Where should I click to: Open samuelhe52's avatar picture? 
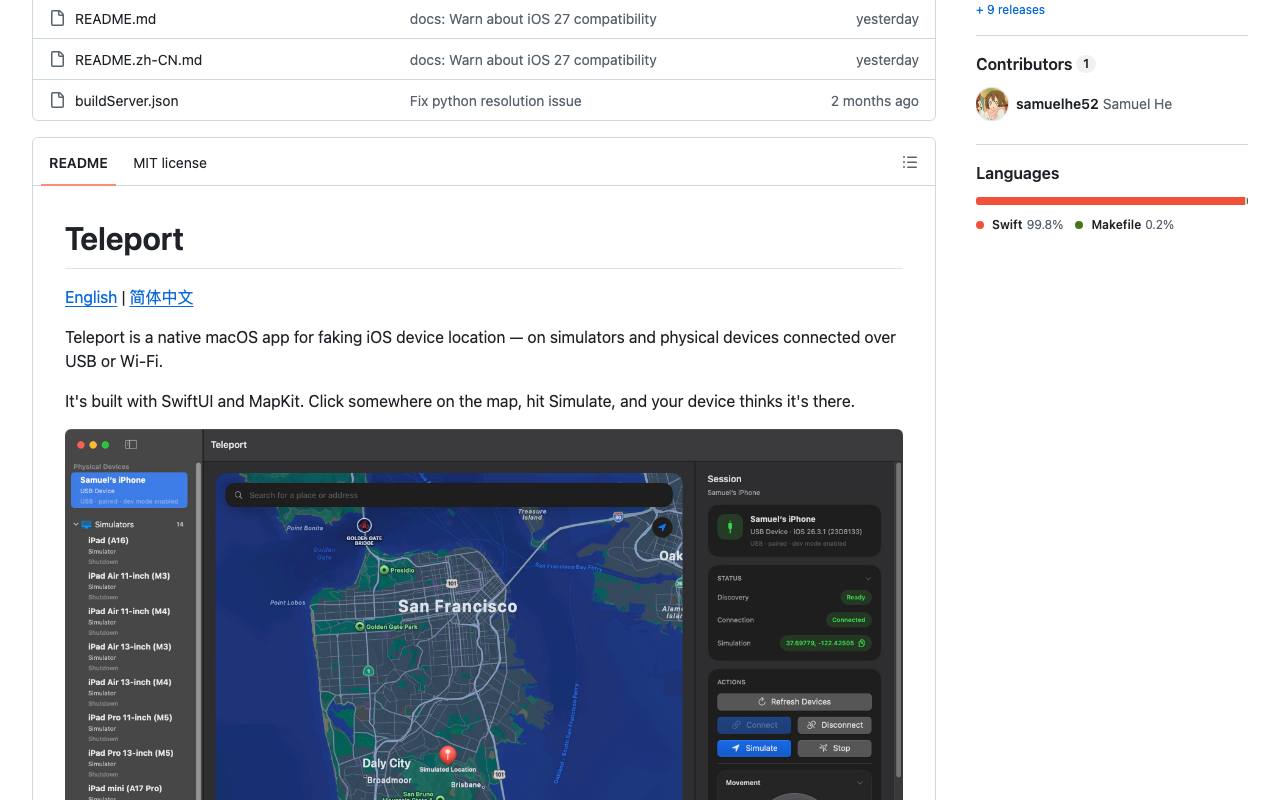pos(992,104)
